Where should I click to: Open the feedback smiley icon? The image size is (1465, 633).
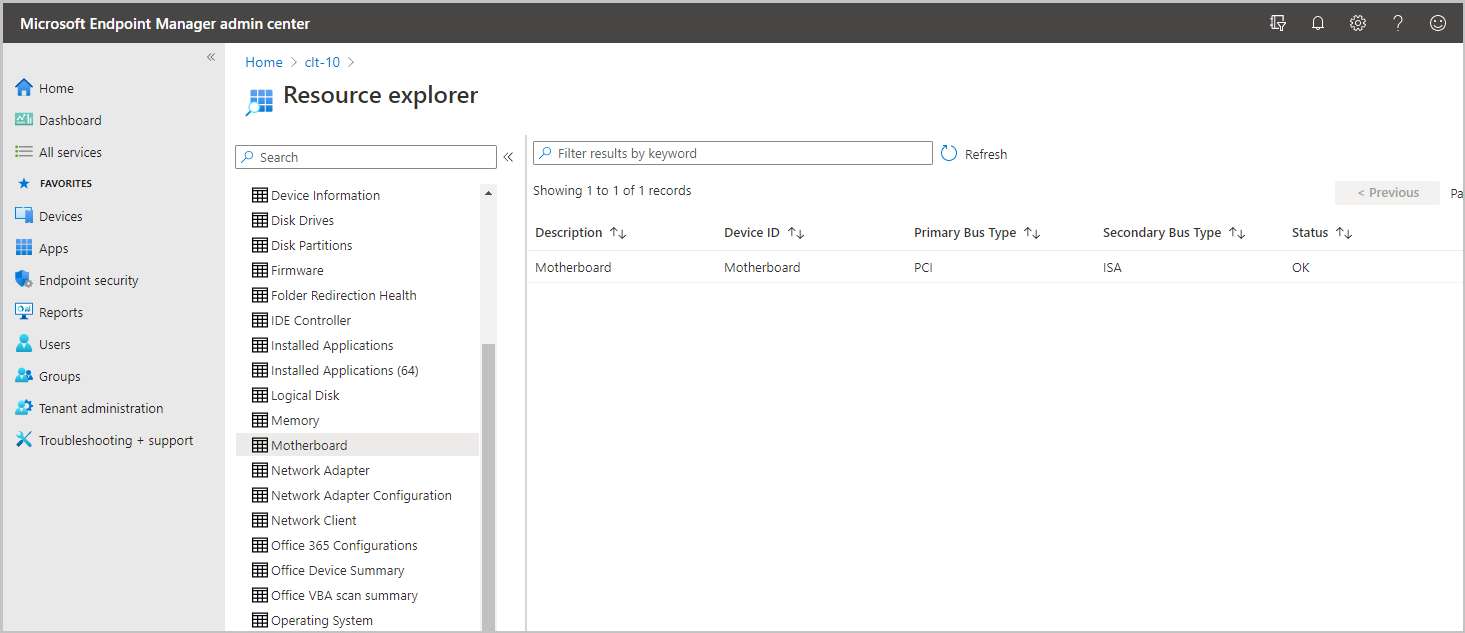(x=1438, y=23)
